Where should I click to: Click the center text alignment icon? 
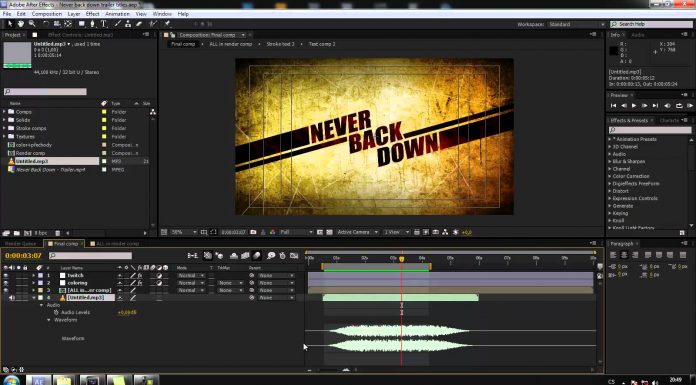(624, 255)
